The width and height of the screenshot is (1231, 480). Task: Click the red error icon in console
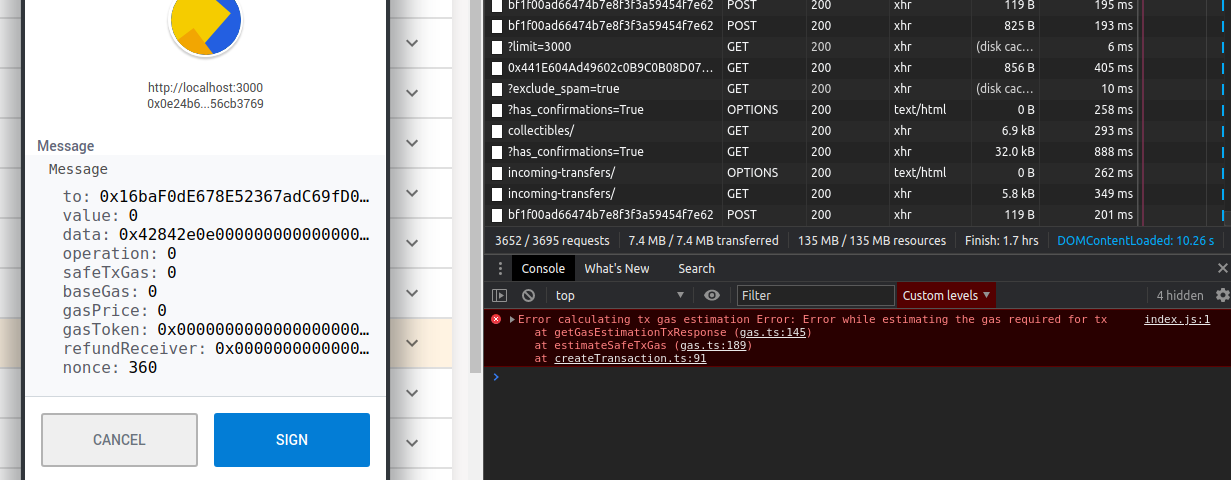[x=496, y=320]
